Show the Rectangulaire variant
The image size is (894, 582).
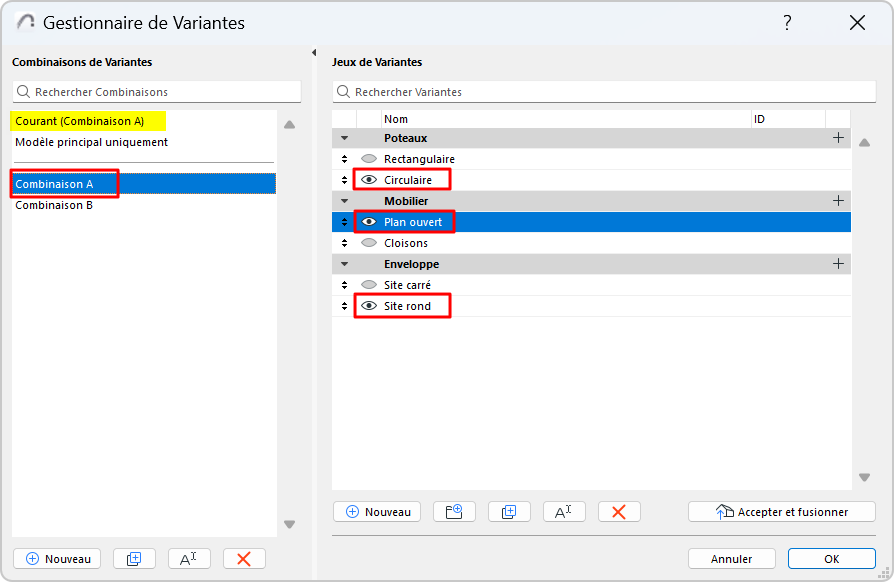(369, 159)
